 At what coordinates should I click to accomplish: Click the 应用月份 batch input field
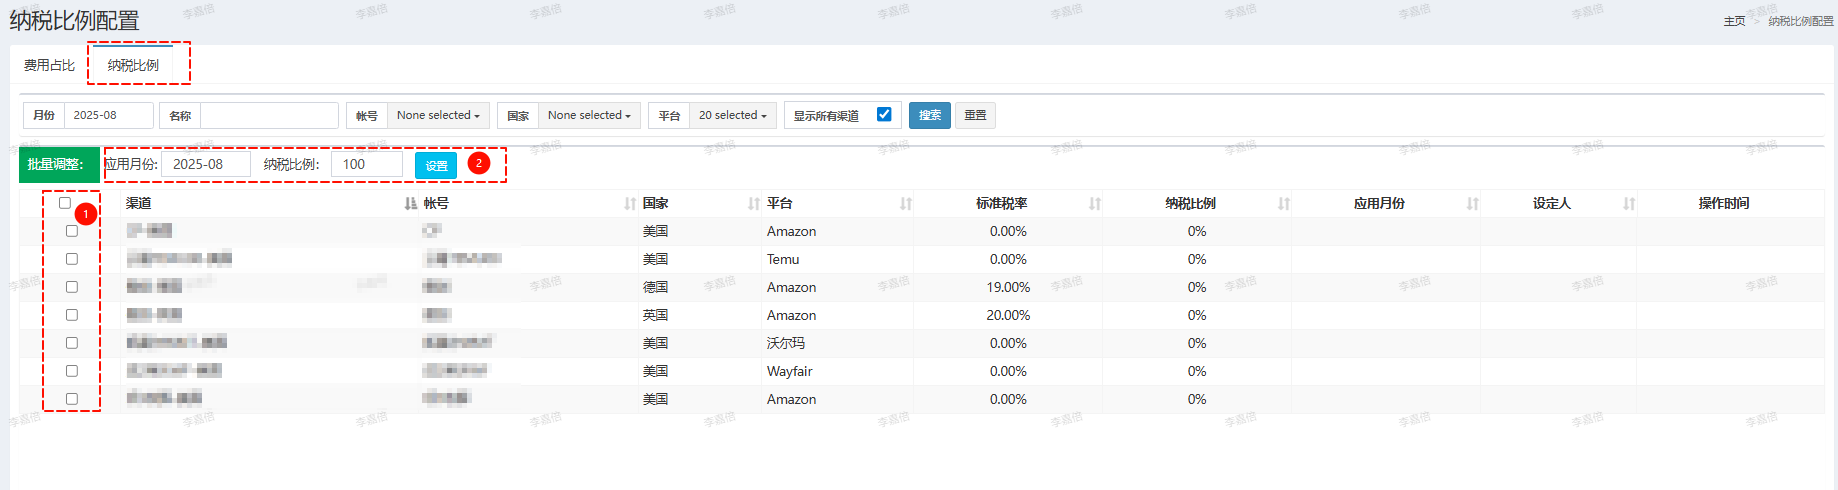pos(206,164)
